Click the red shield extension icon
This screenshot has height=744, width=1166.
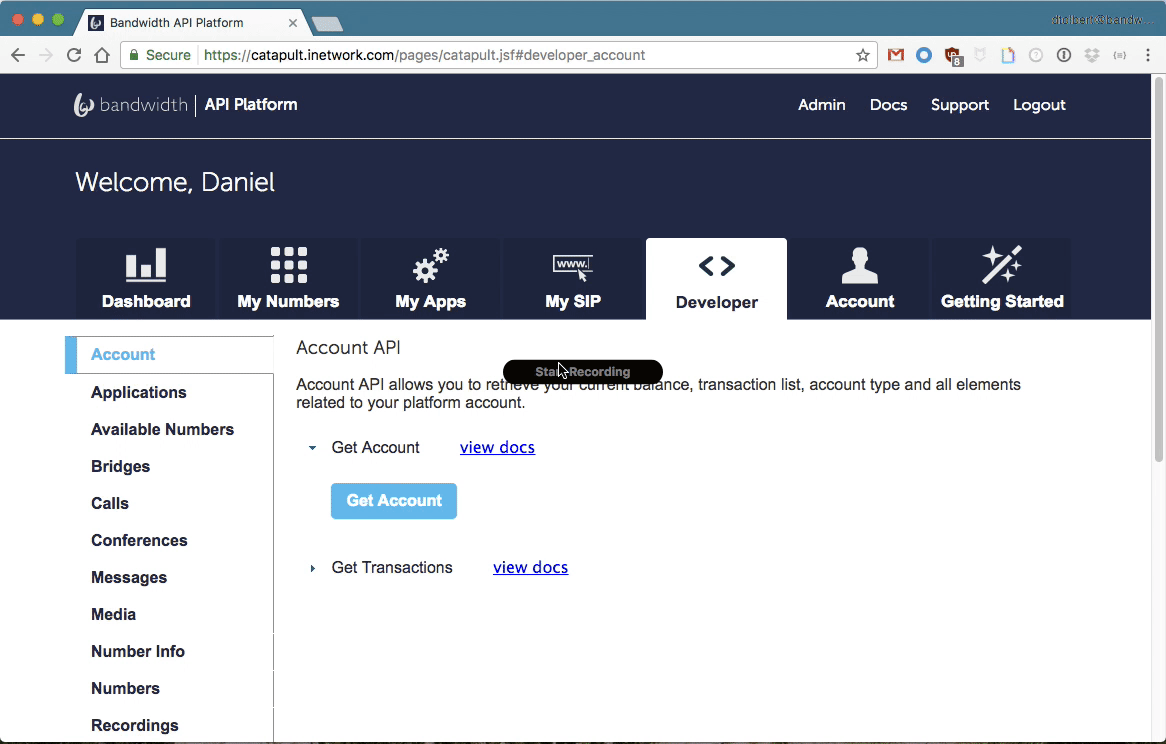[x=952, y=55]
